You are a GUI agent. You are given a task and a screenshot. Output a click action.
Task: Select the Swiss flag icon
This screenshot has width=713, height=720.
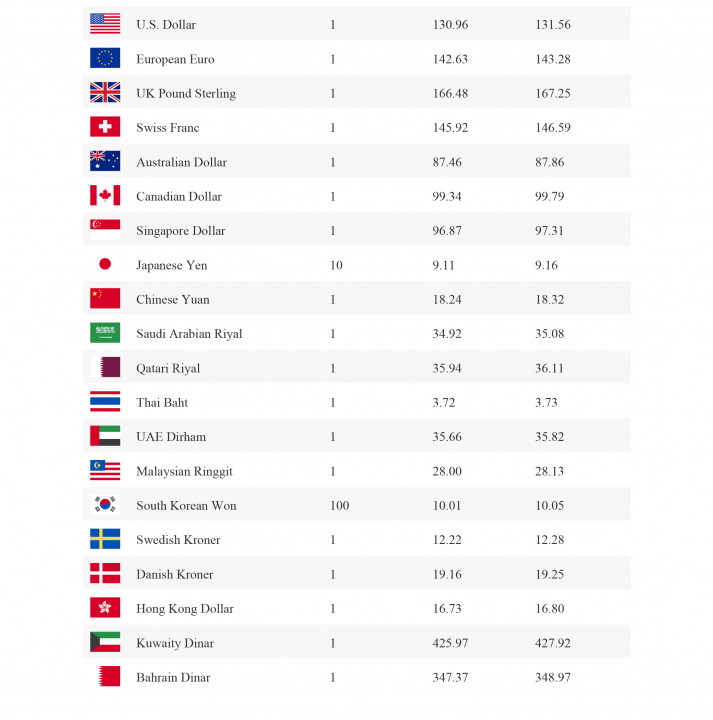click(x=105, y=127)
